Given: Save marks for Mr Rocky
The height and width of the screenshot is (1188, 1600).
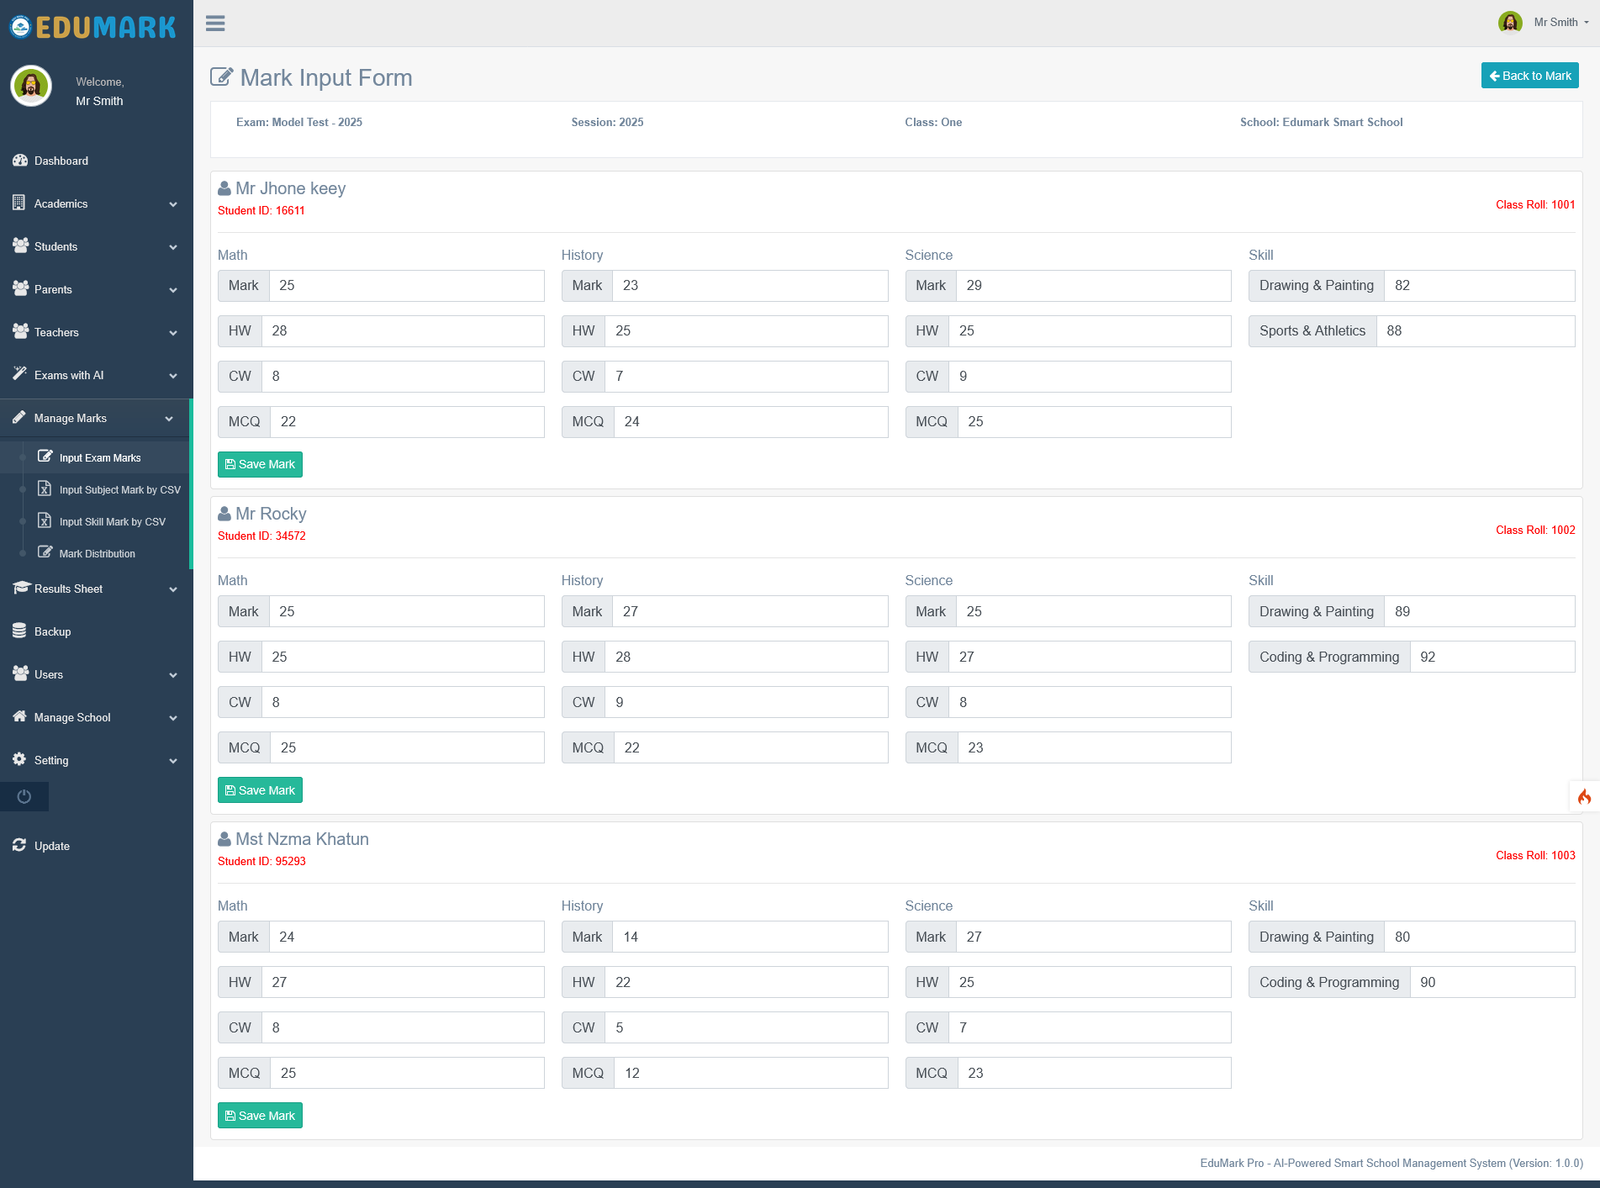Looking at the screenshot, I should point(260,790).
